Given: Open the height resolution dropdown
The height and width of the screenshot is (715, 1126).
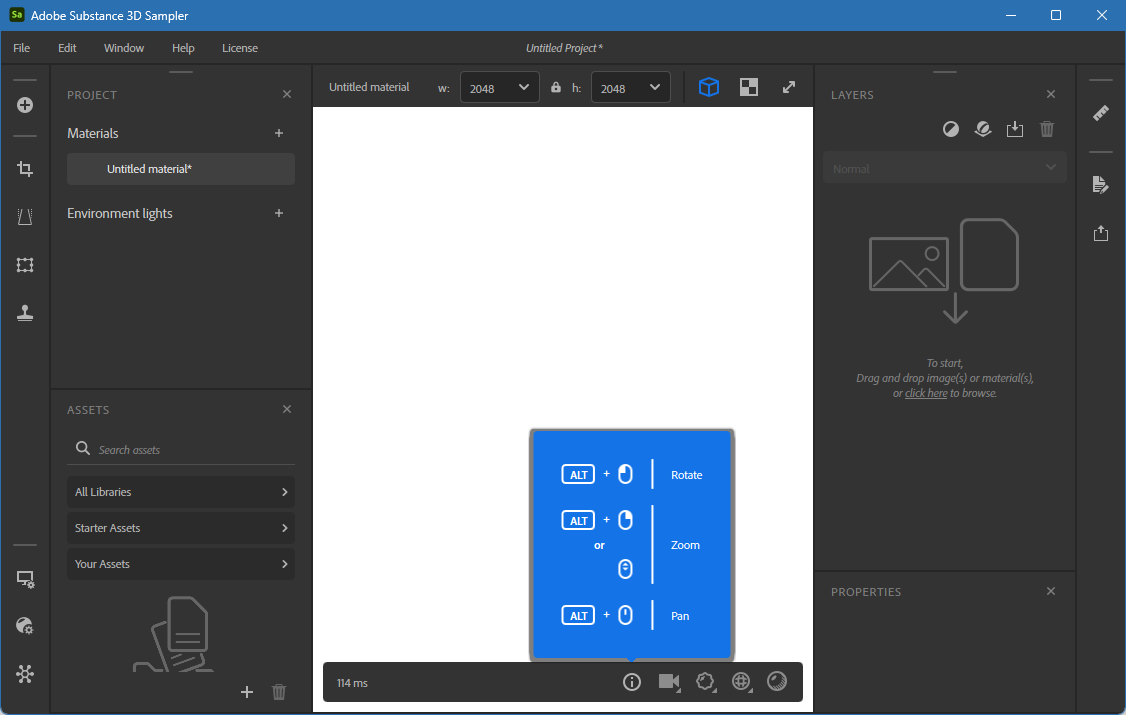Looking at the screenshot, I should pos(631,88).
